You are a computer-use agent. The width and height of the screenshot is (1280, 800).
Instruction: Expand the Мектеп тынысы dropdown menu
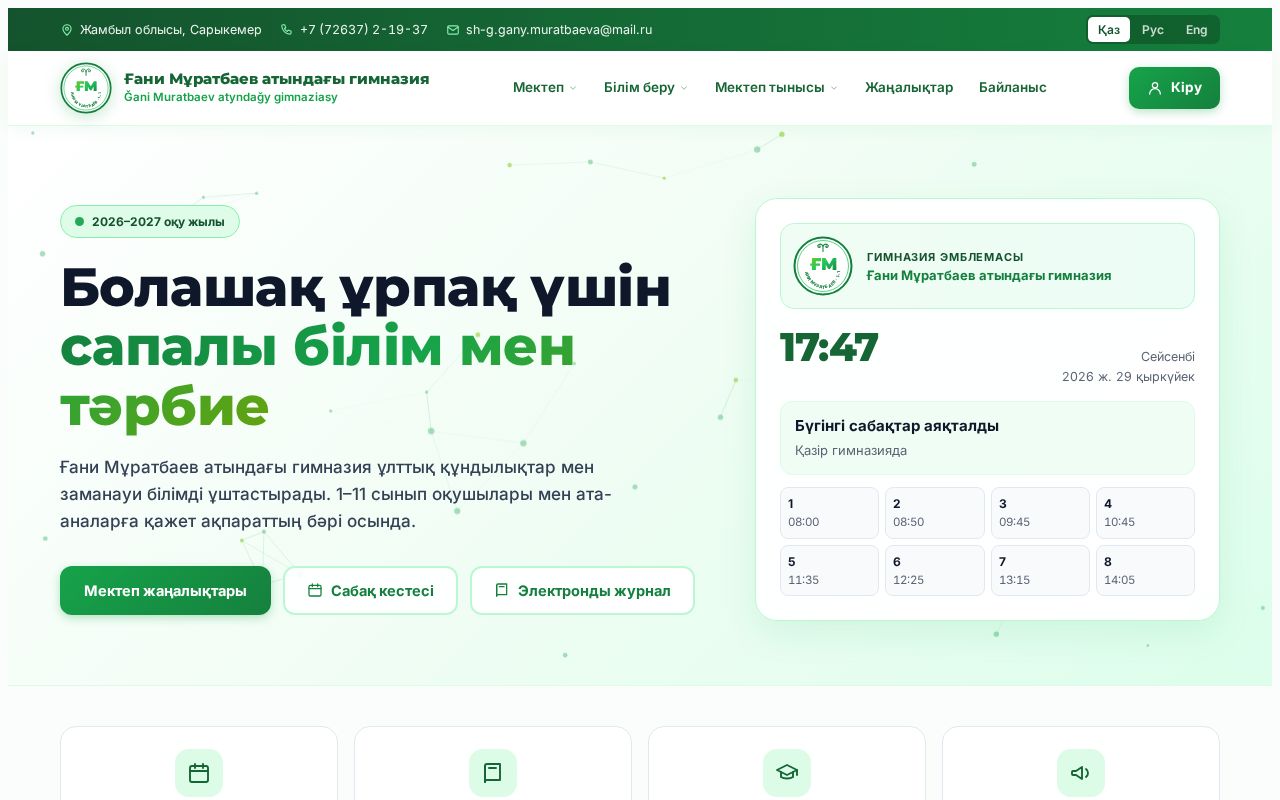[x=776, y=88]
